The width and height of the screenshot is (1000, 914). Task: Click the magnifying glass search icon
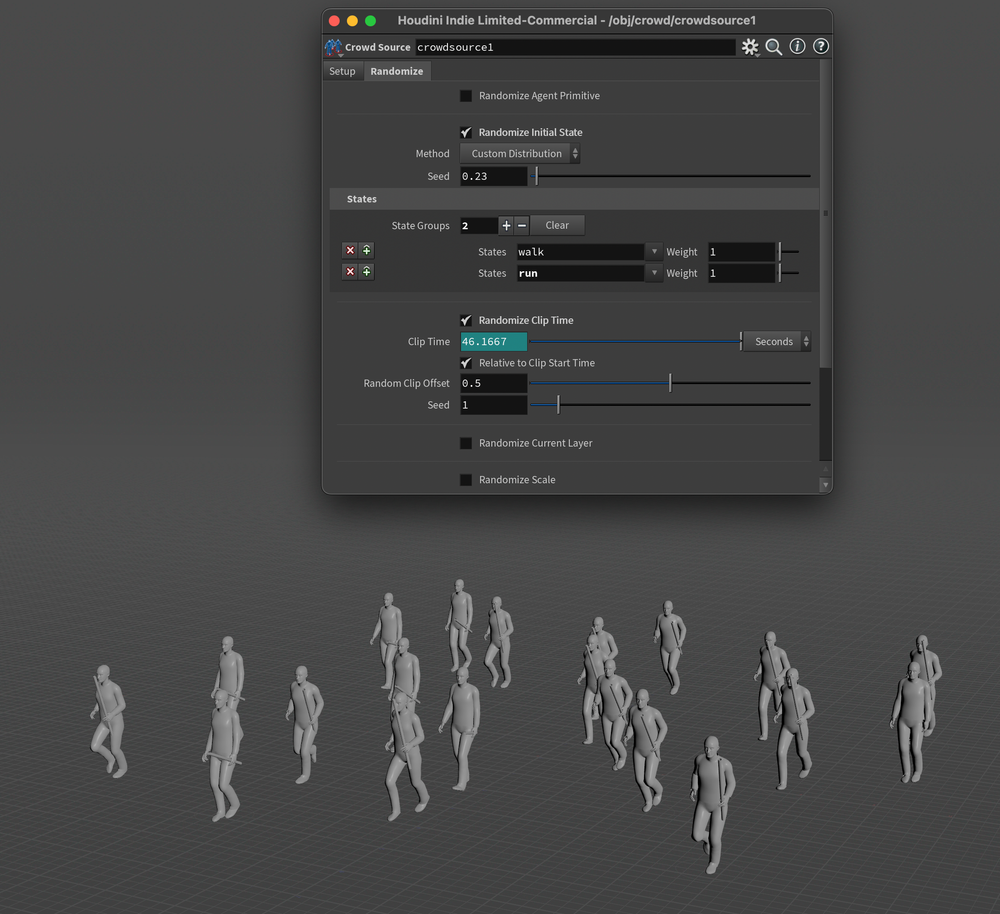[x=774, y=46]
